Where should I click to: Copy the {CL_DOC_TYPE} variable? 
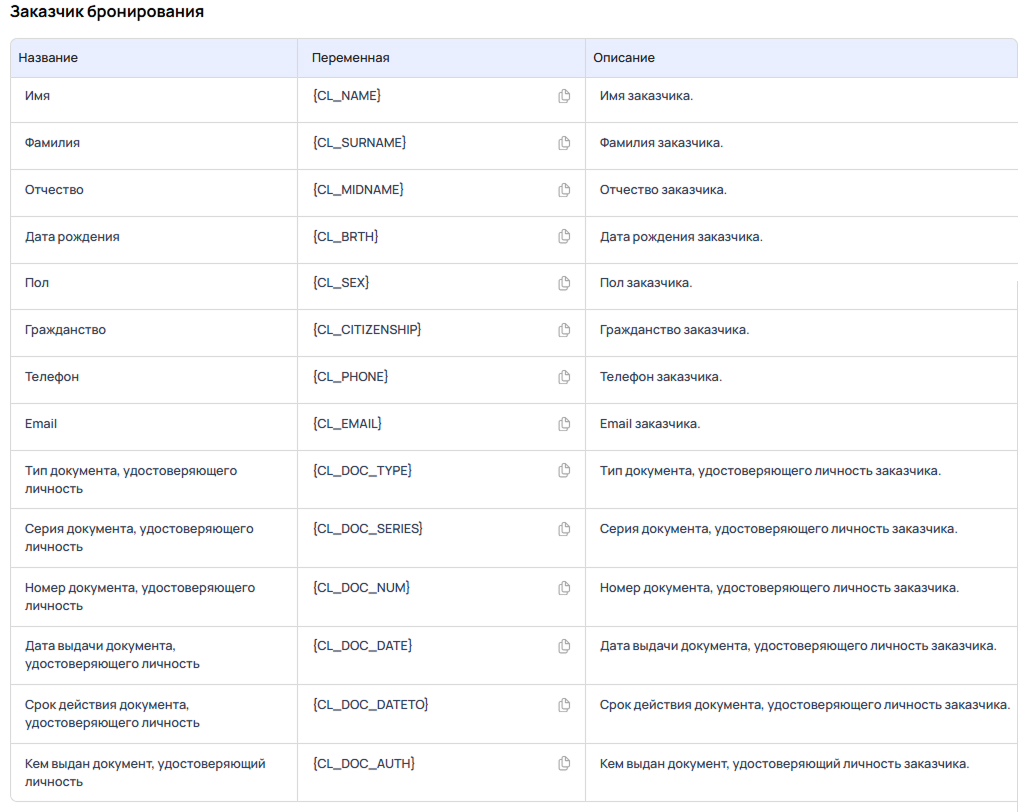point(564,470)
